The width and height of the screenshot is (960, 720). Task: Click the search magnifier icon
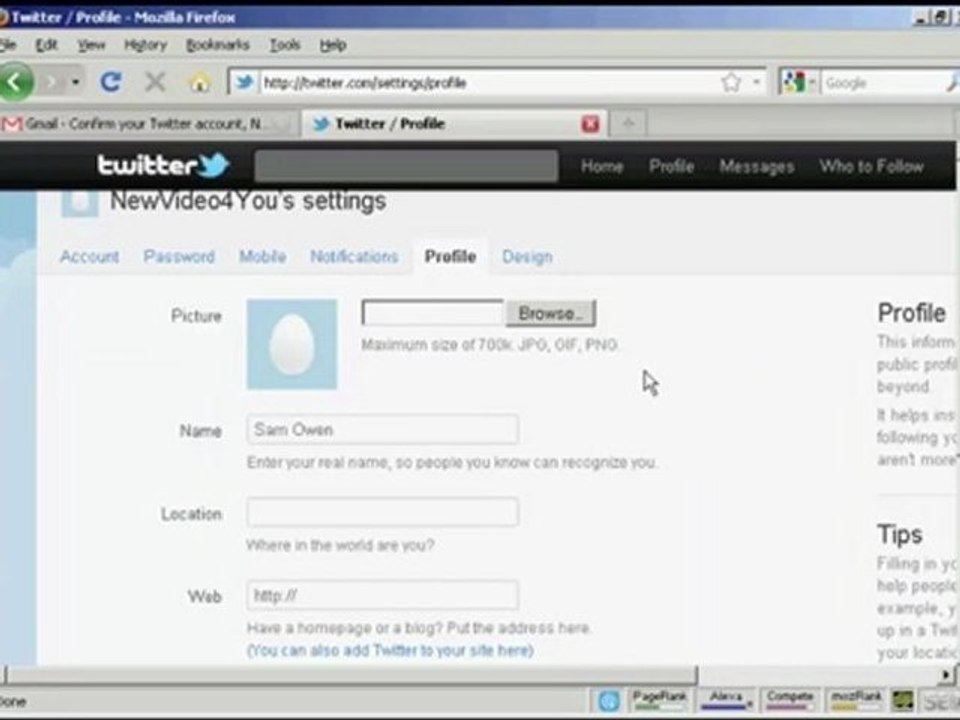click(953, 82)
